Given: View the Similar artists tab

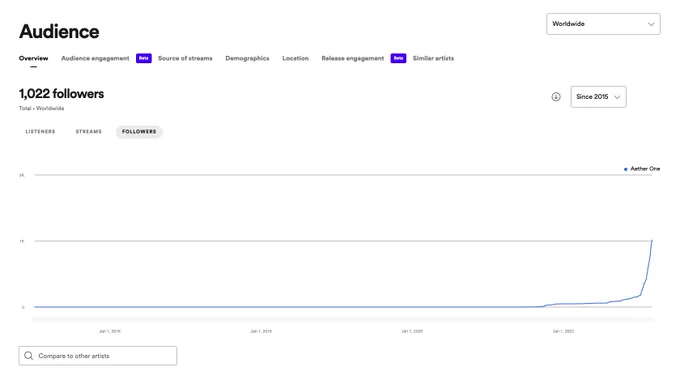Looking at the screenshot, I should coord(433,58).
